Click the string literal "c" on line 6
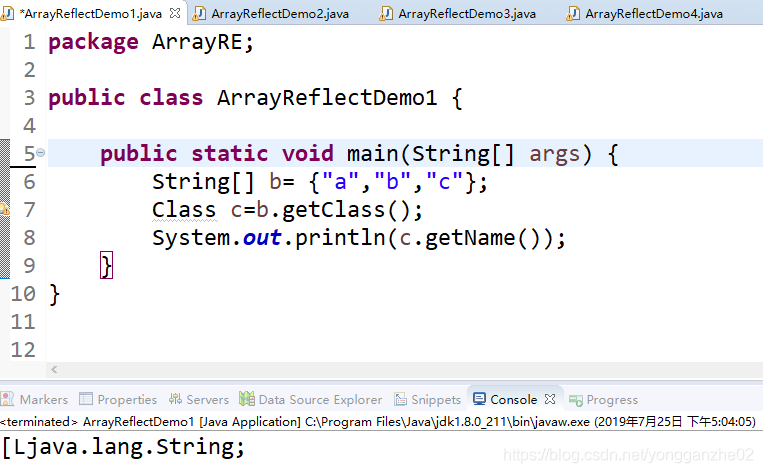The width and height of the screenshot is (763, 473). 444,182
